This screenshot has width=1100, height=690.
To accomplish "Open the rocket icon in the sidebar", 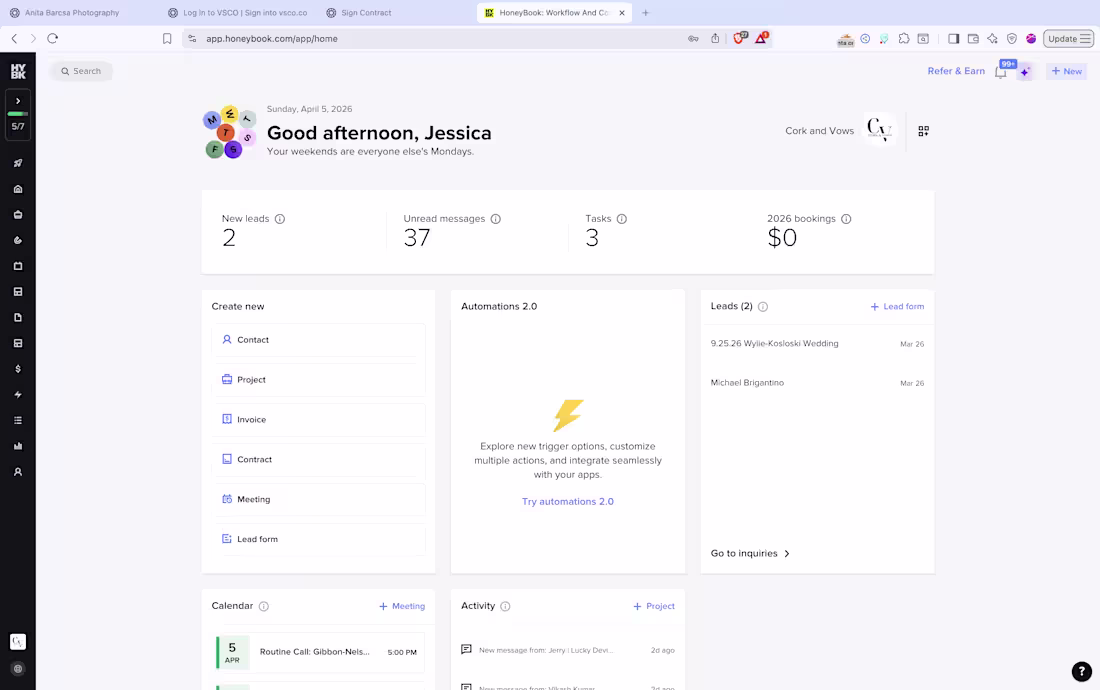I will click(18, 163).
